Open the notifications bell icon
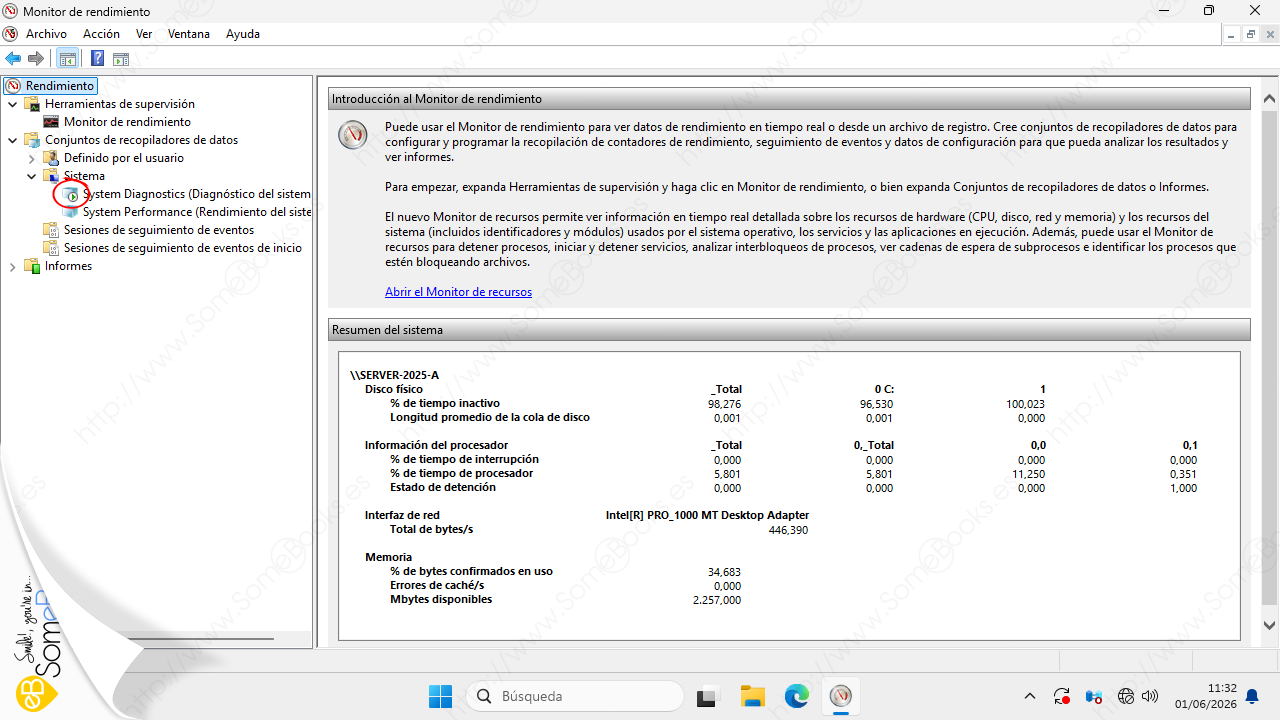The height and width of the screenshot is (720, 1280). click(1252, 696)
